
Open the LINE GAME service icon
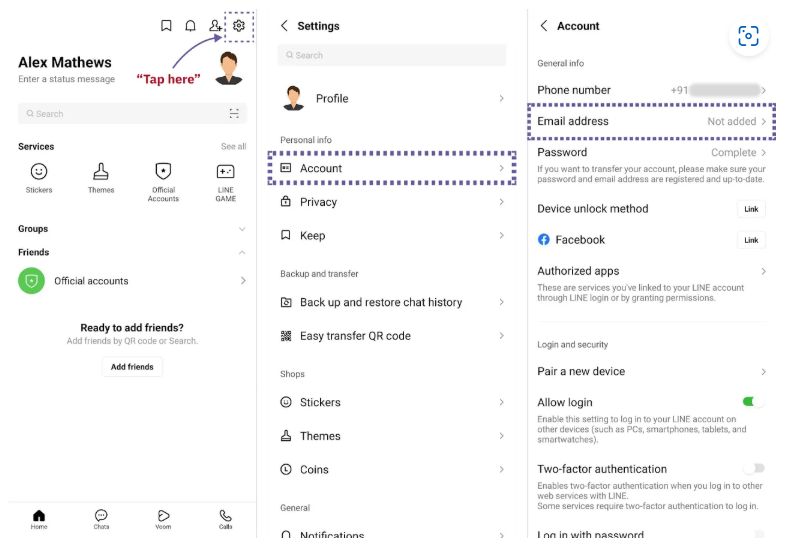click(x=226, y=172)
